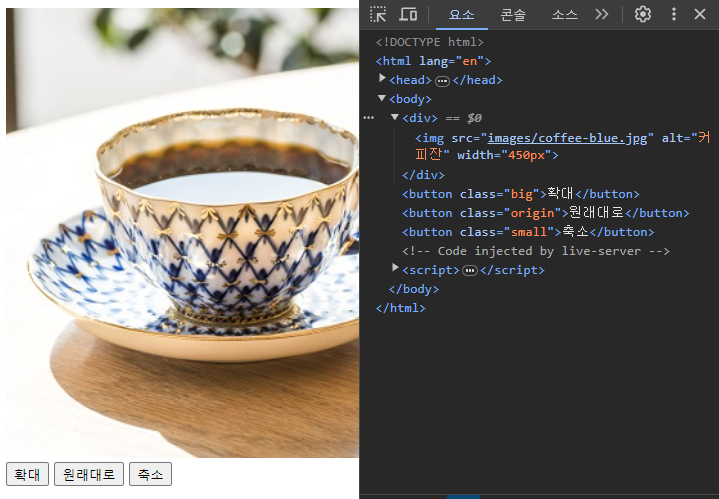Open the DevTools three-dot menu
The image size is (719, 499).
click(674, 14)
